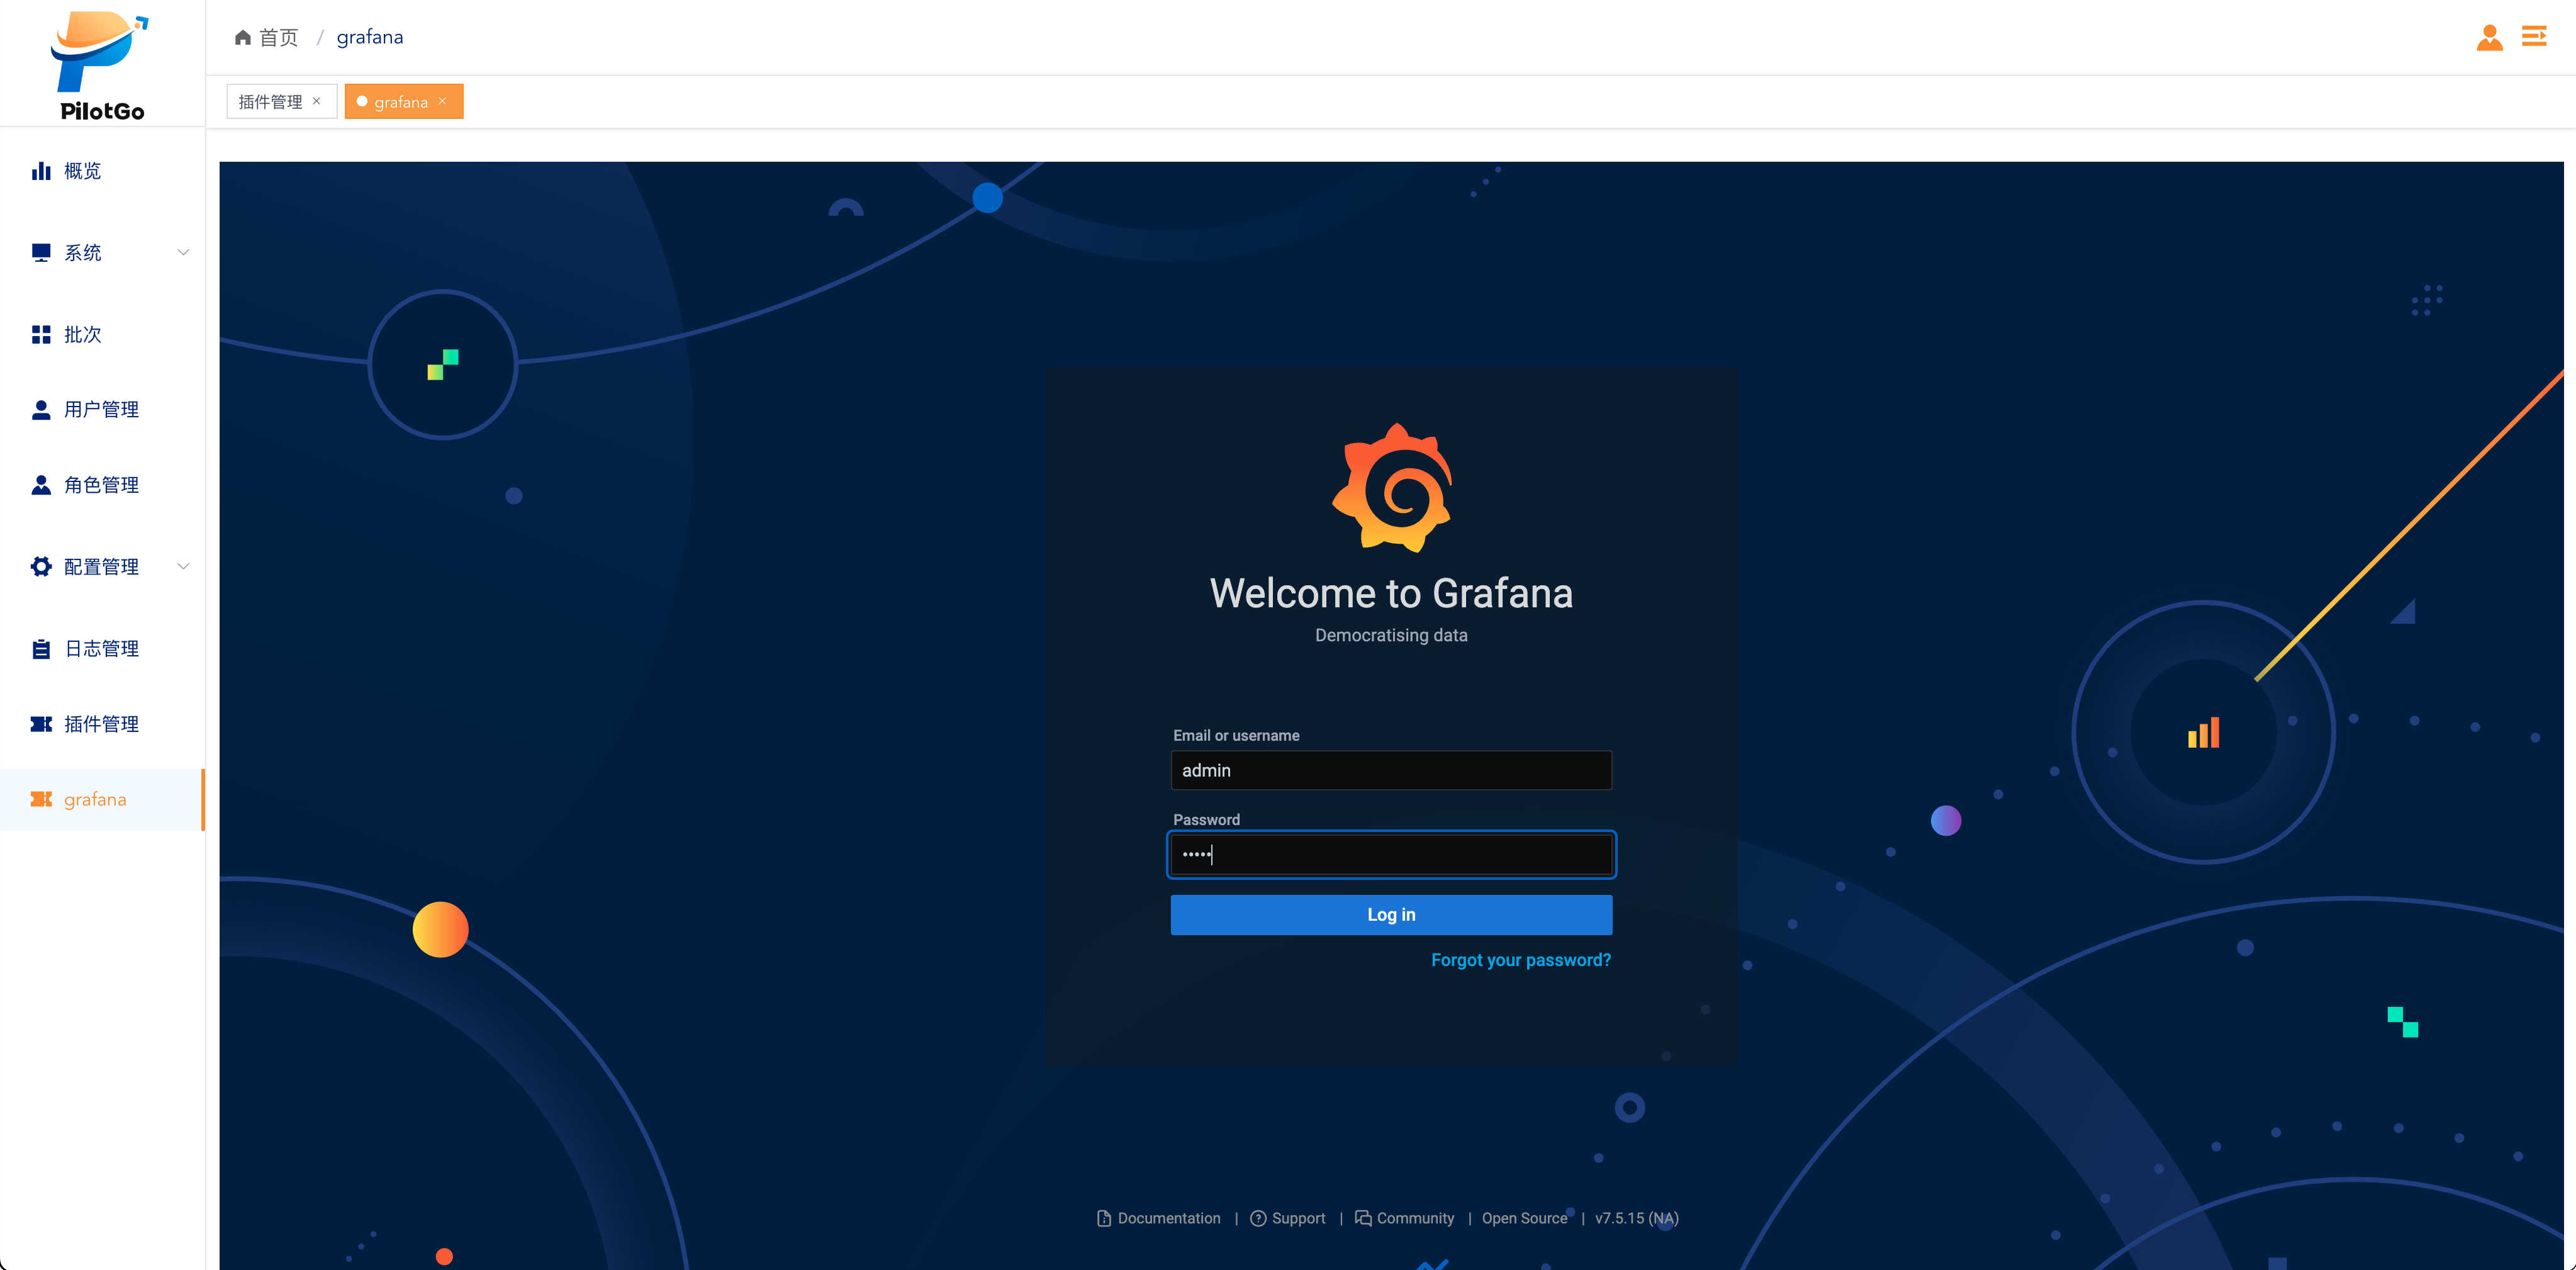Screen dimensions: 2576x1270
Task: Open the Documentation footer link
Action: coord(1168,1218)
